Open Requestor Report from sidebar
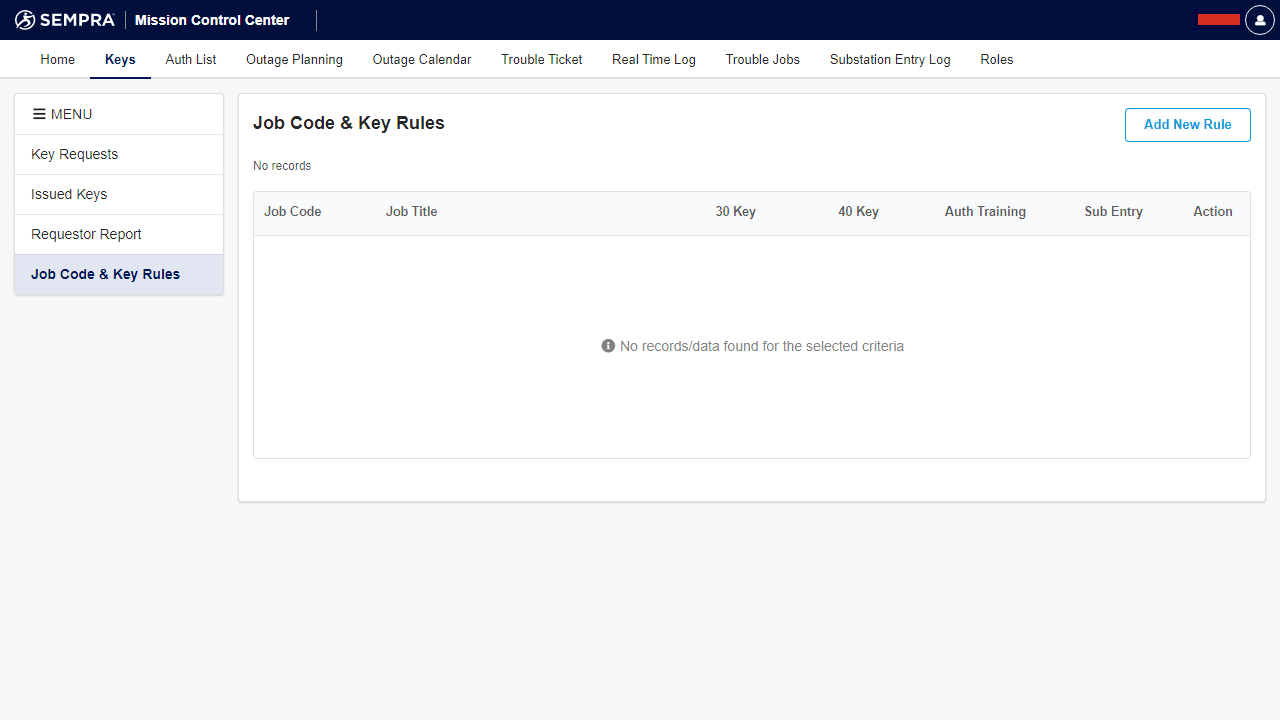1280x720 pixels. click(x=86, y=234)
